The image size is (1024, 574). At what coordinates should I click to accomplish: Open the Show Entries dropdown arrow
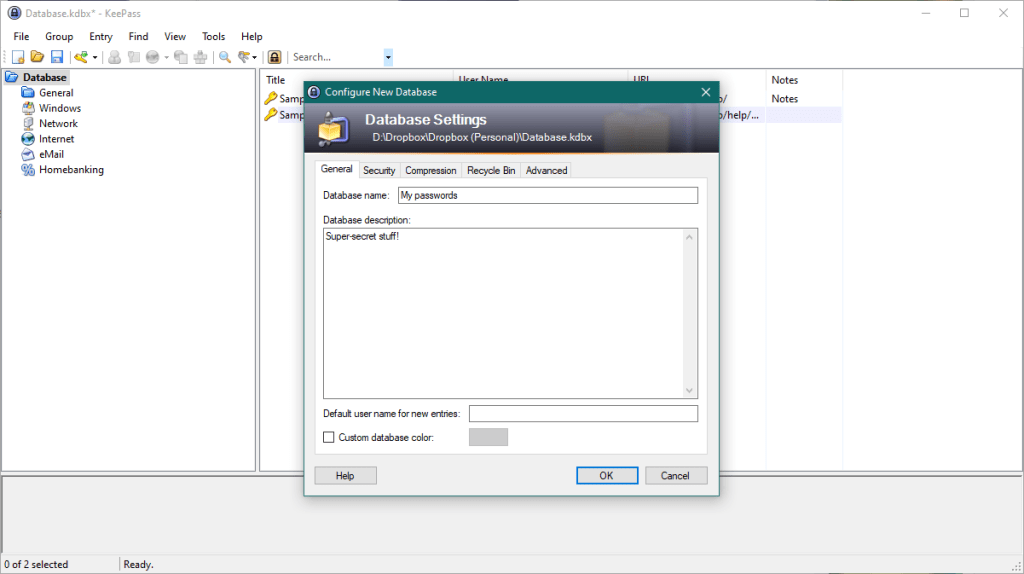tap(255, 57)
